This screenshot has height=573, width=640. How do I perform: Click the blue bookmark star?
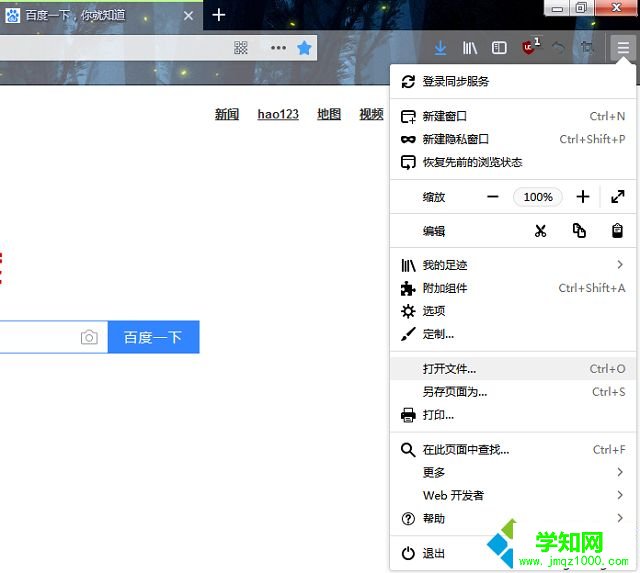304,48
